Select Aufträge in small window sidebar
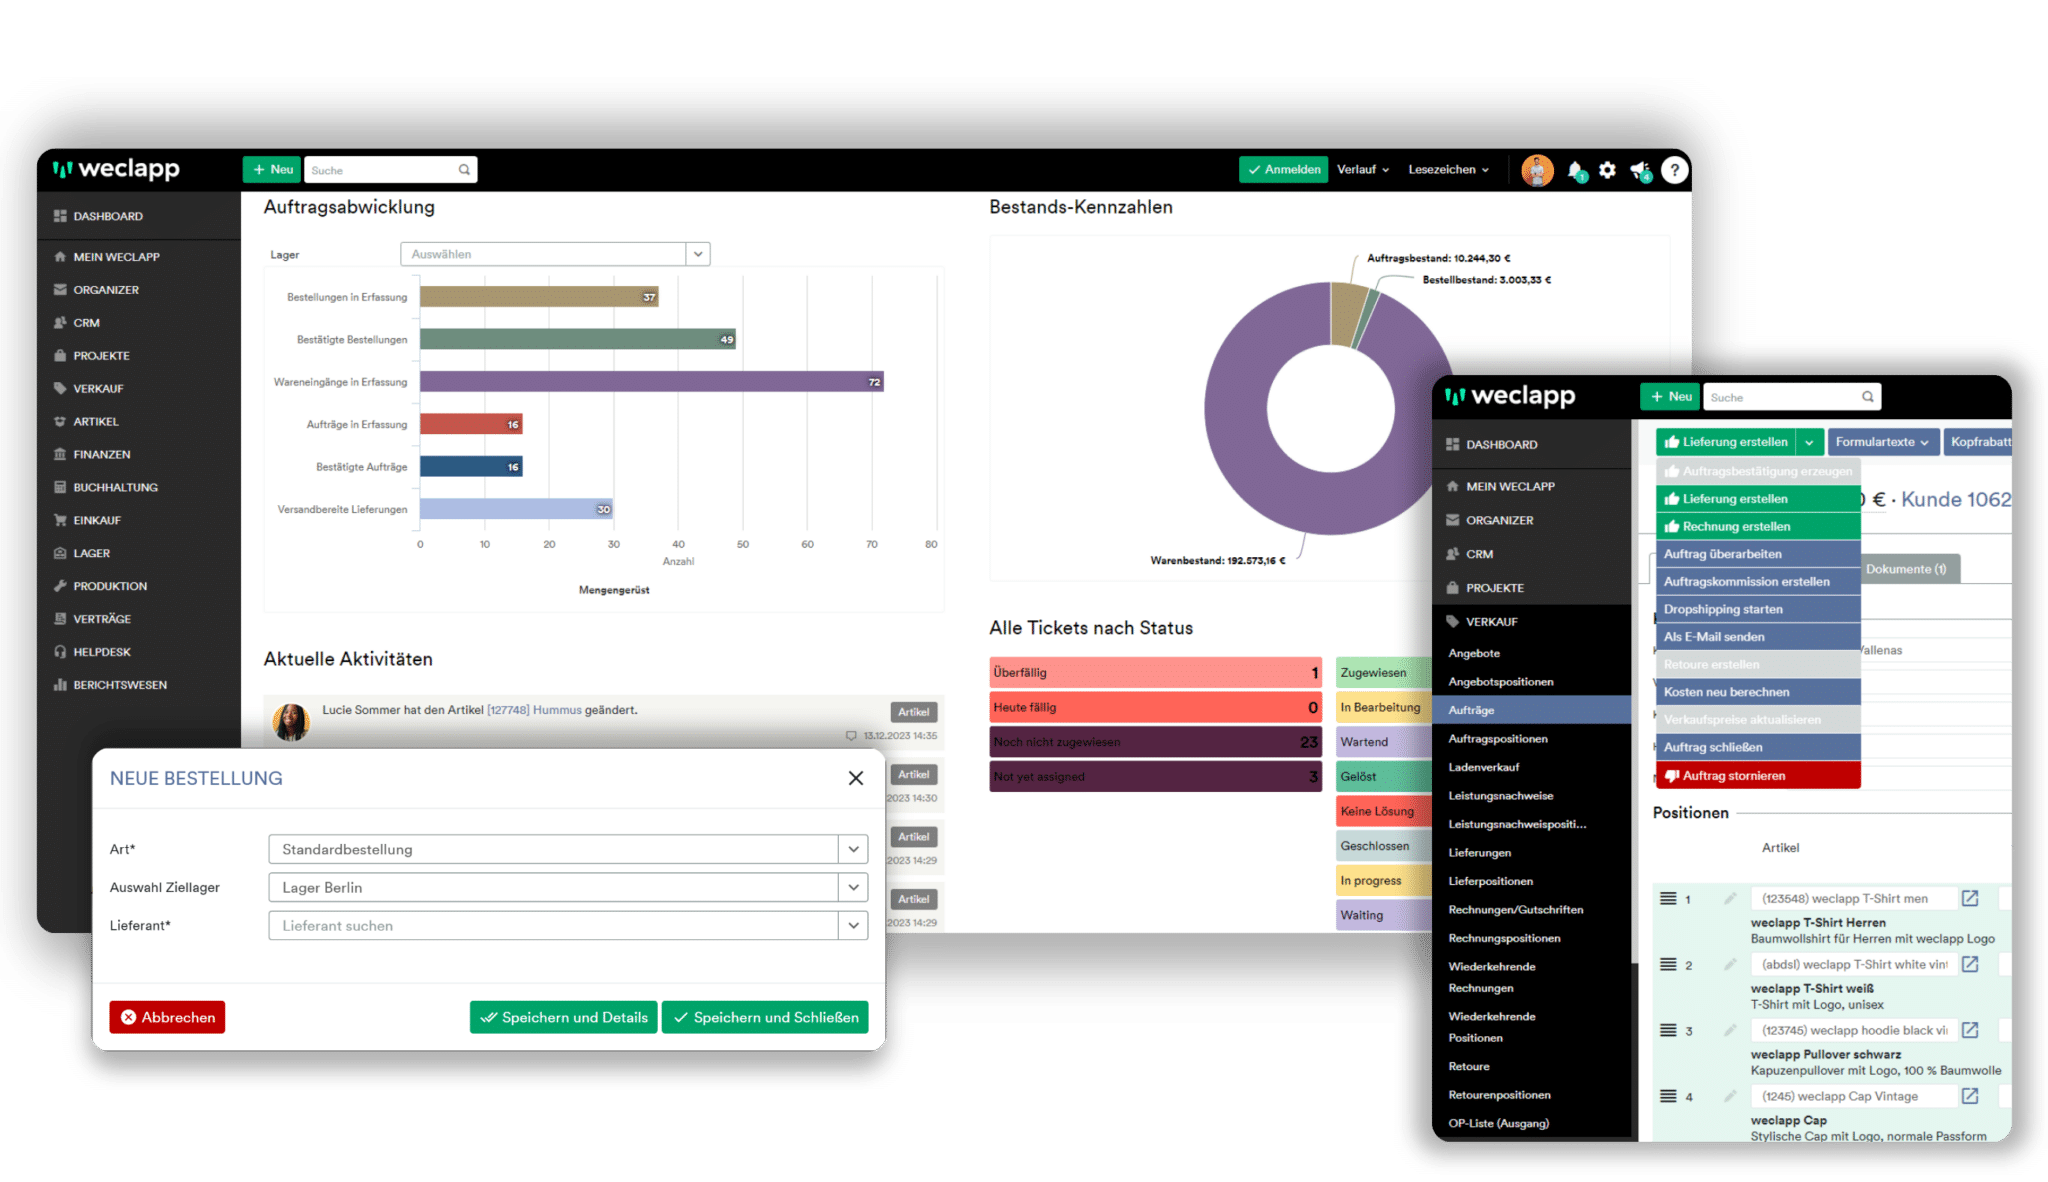 (1532, 710)
